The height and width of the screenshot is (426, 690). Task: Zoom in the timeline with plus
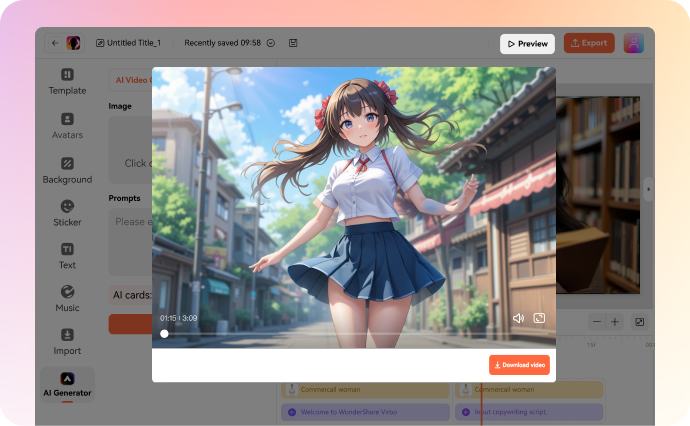(x=615, y=322)
